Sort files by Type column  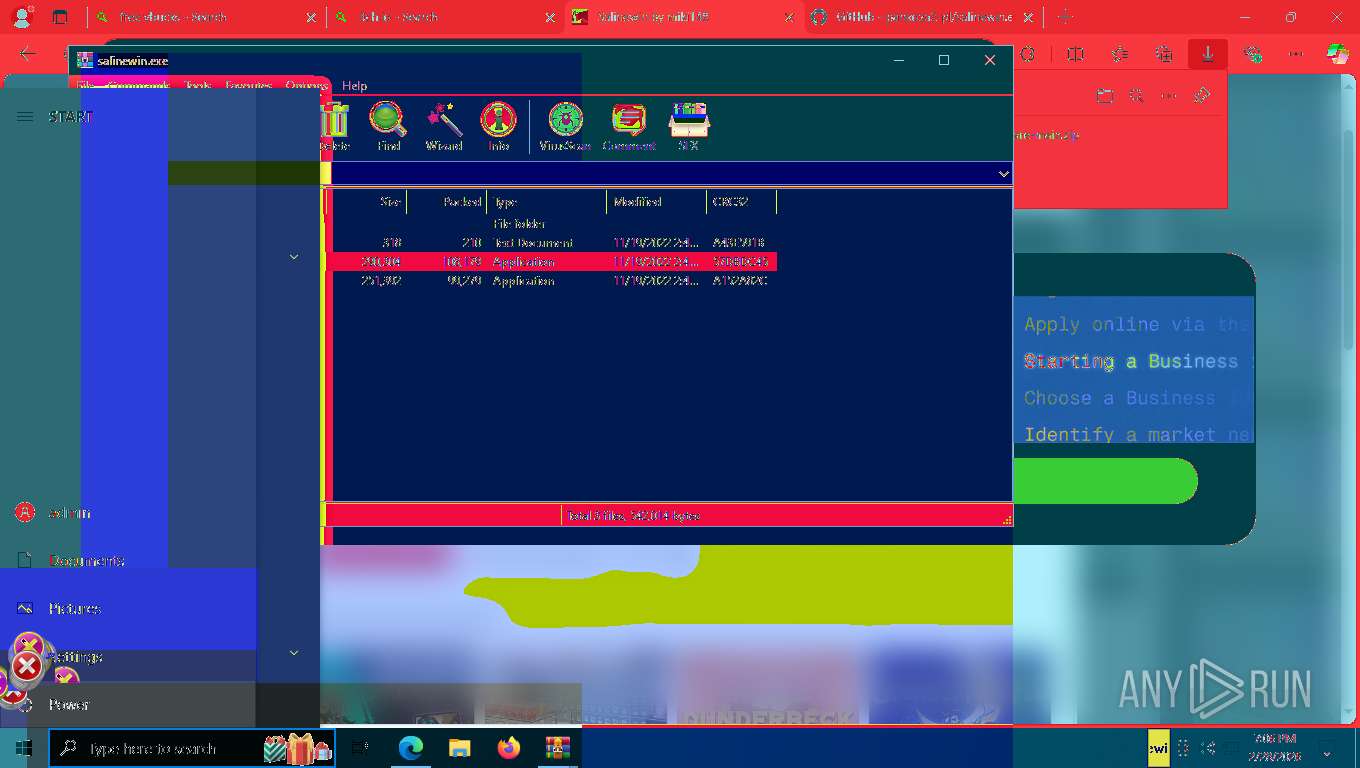546,202
